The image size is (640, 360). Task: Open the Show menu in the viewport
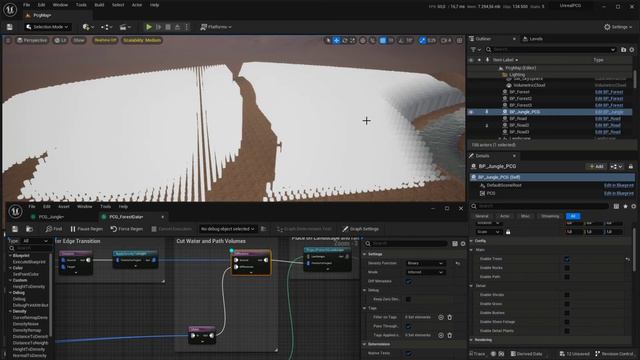(79, 40)
